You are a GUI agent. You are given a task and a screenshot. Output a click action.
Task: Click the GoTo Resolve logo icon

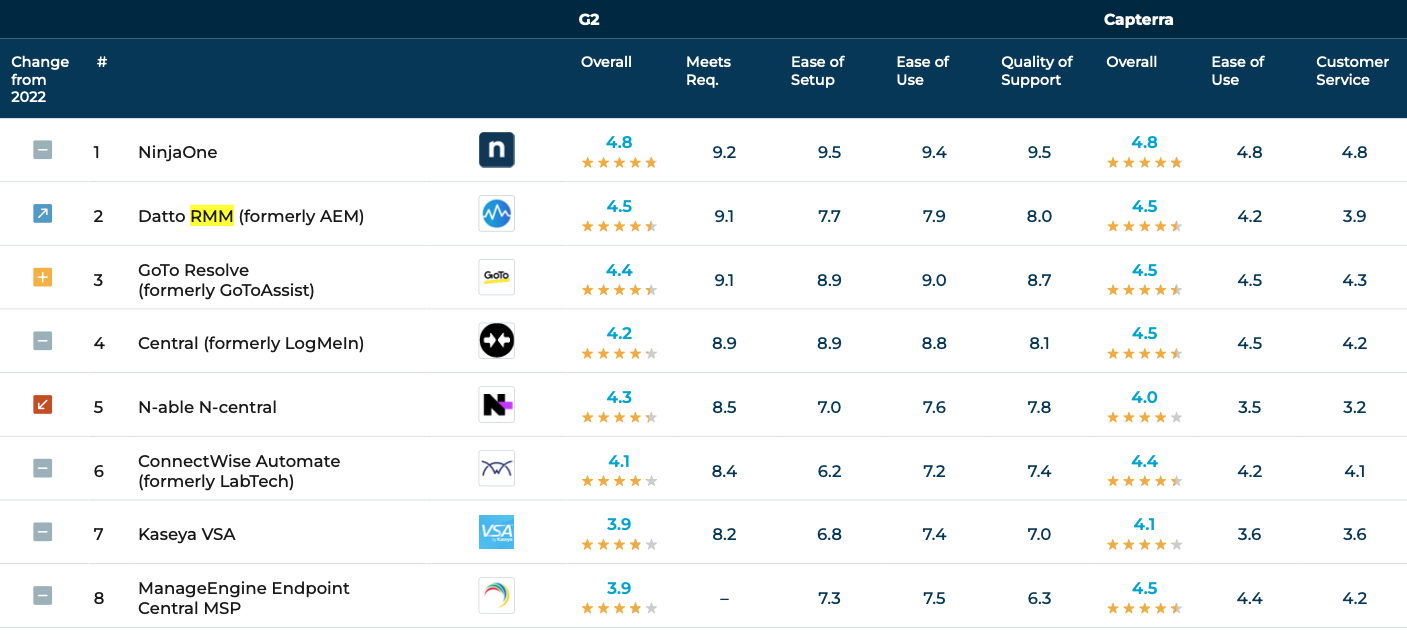[x=497, y=277]
